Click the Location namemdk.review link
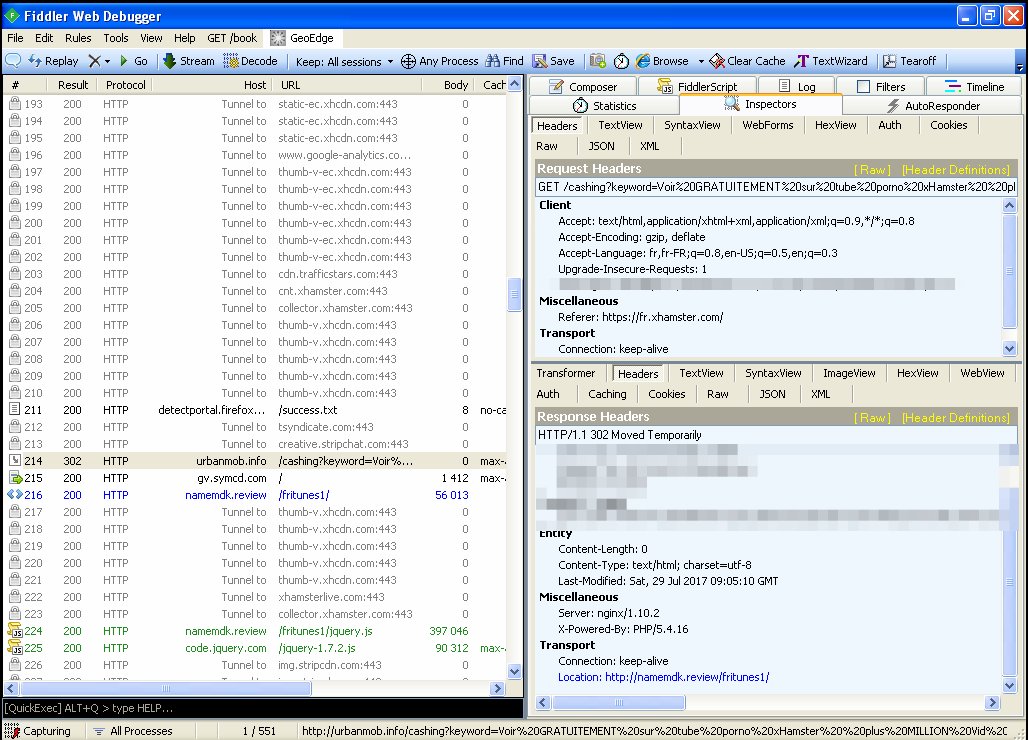 pyautogui.click(x=663, y=677)
